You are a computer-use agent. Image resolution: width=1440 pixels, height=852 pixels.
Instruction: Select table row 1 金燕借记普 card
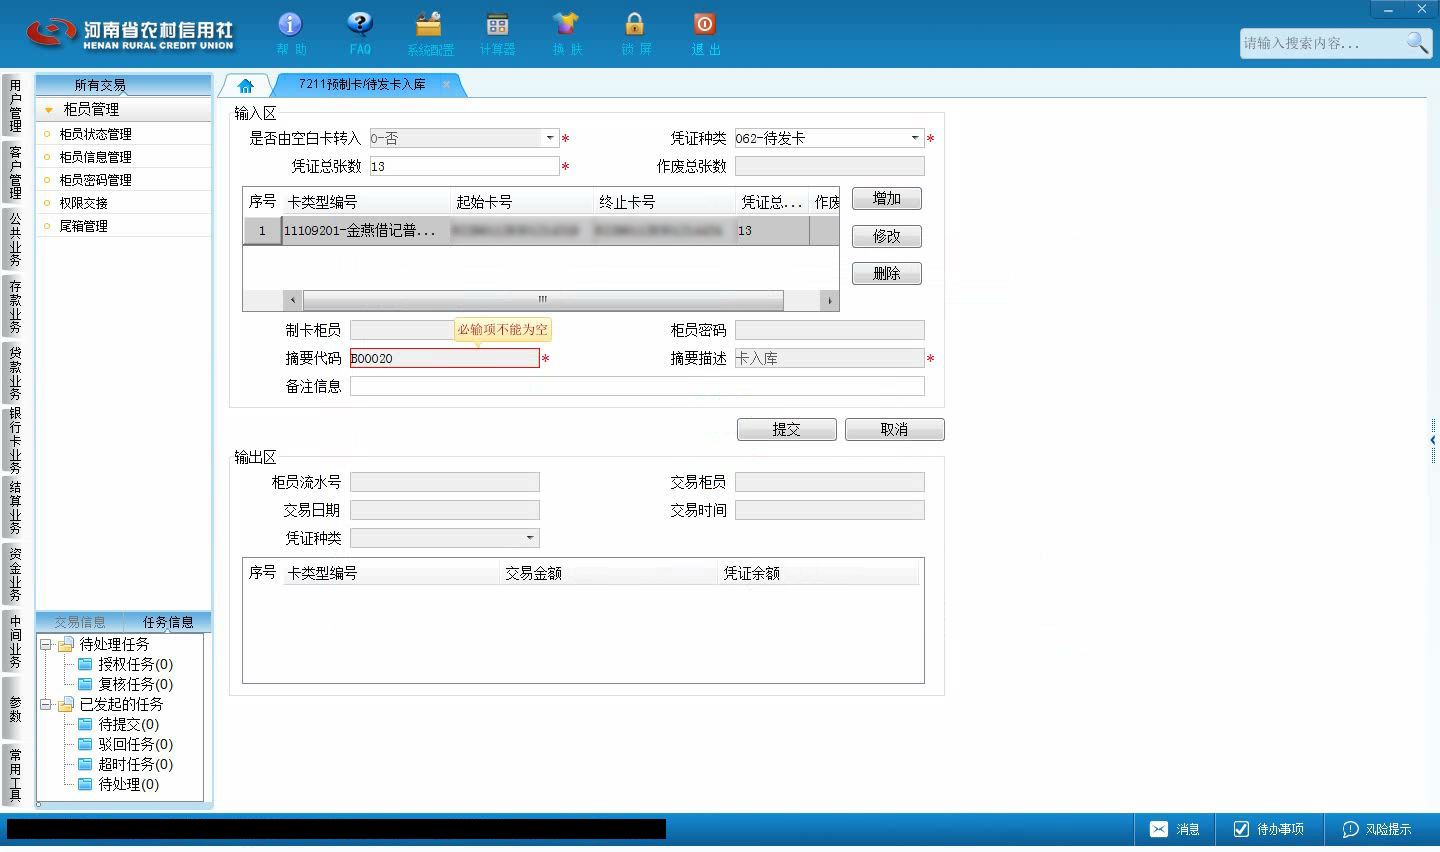point(541,231)
